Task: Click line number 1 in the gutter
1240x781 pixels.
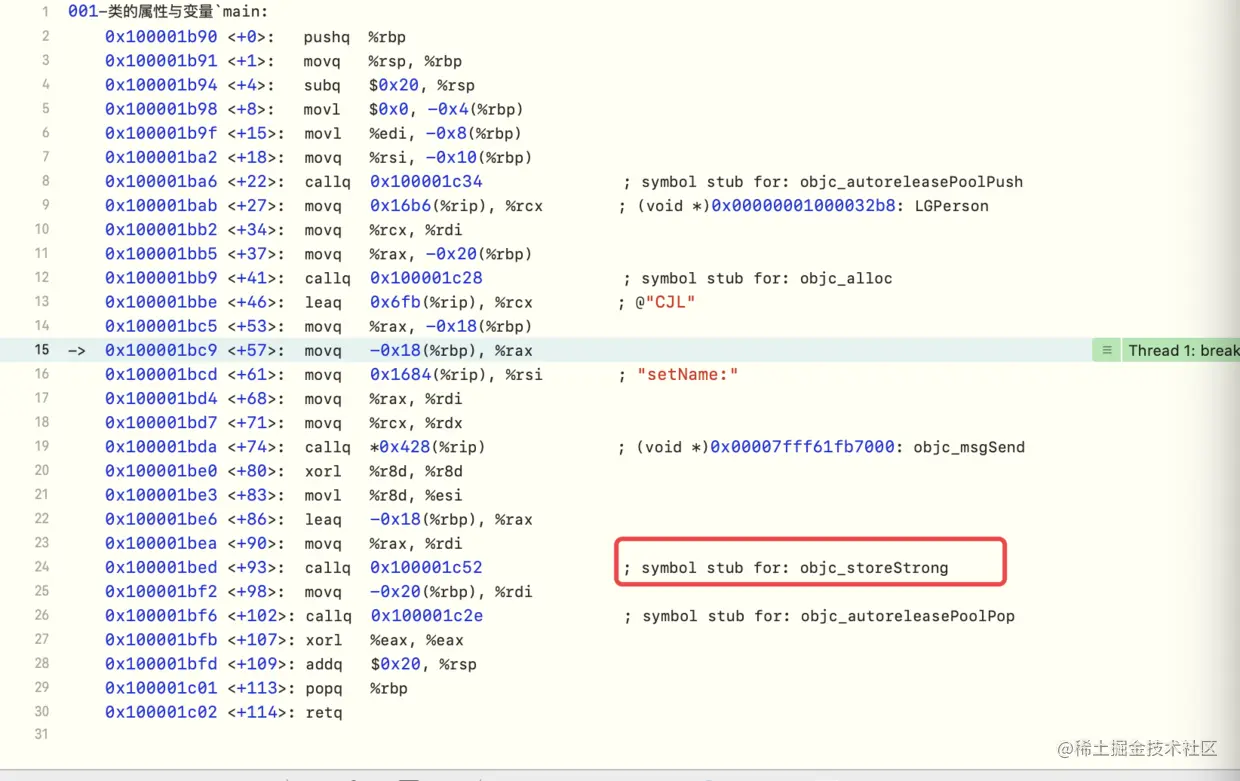Action: [x=45, y=13]
